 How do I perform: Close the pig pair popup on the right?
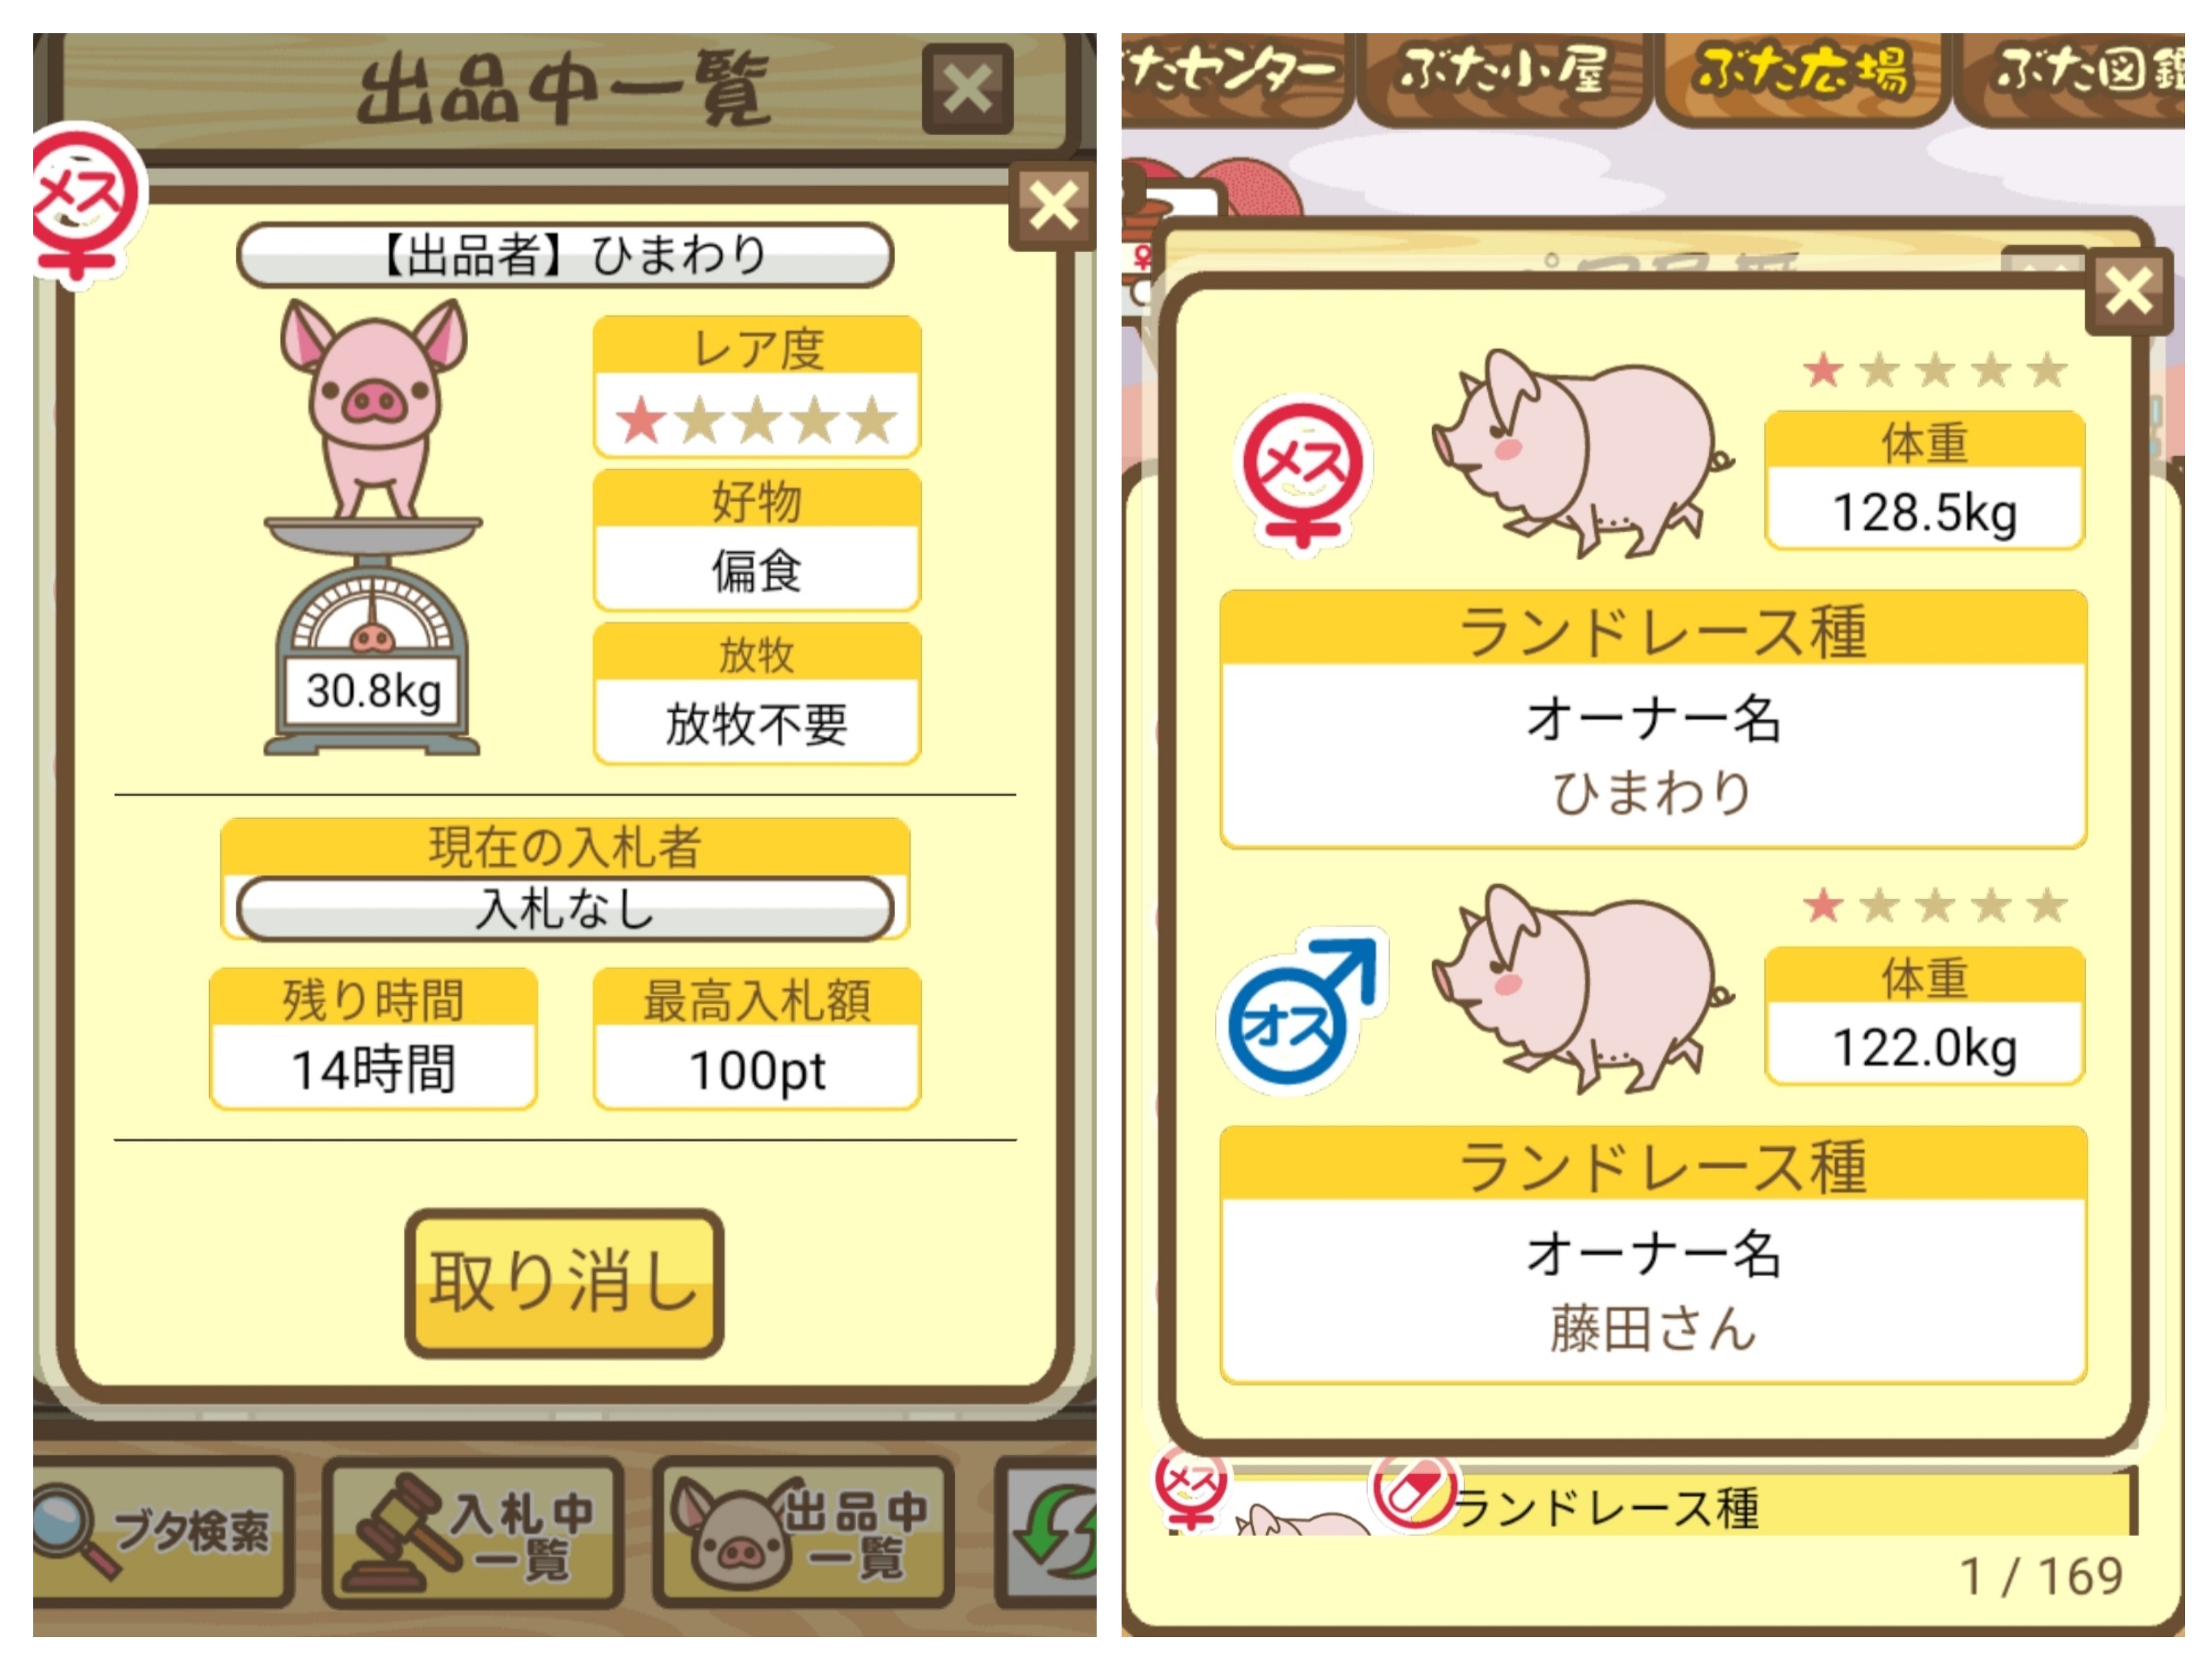coord(2128,292)
